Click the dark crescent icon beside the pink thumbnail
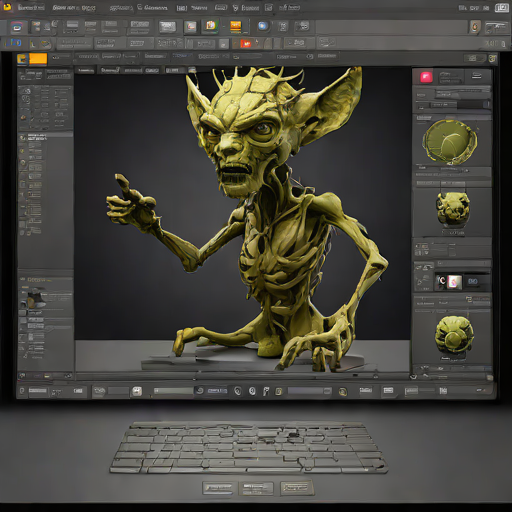This screenshot has height=512, width=512. point(441,281)
